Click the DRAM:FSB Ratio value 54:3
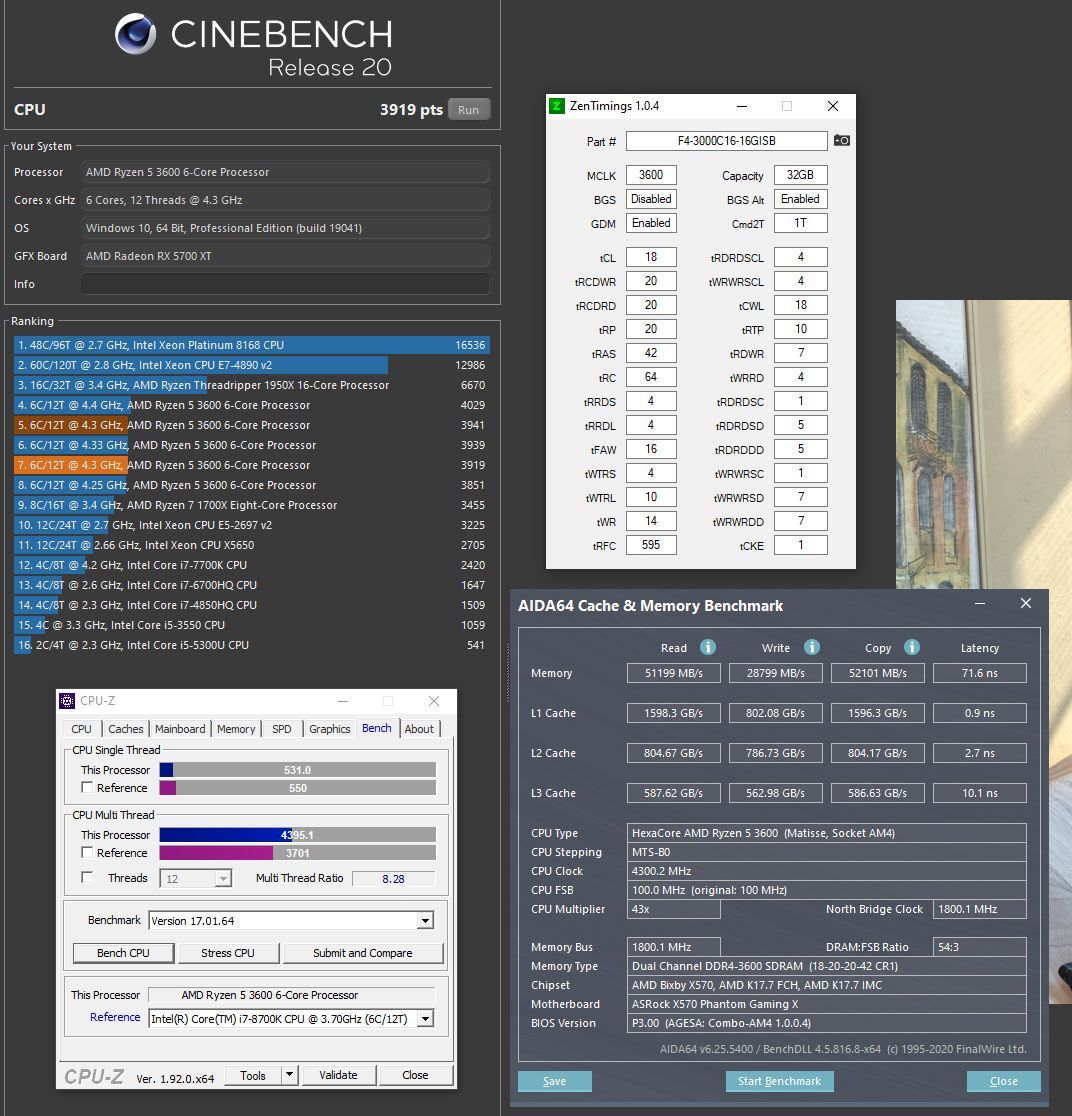 [x=979, y=947]
